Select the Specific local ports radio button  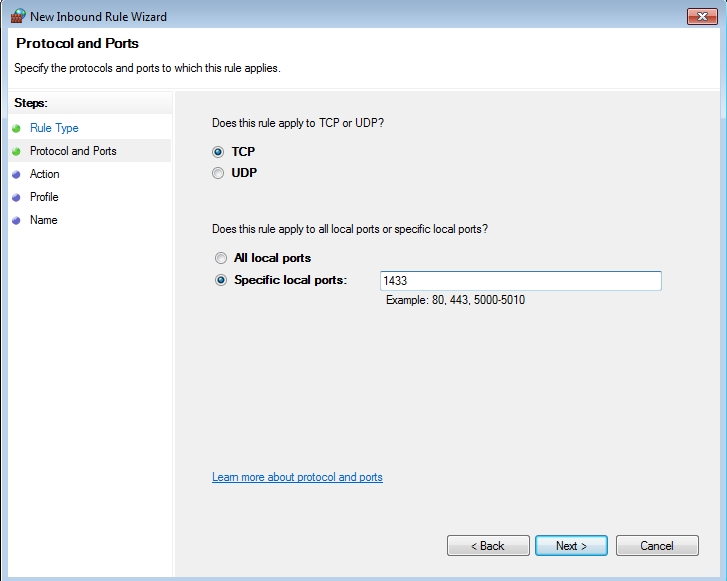220,280
